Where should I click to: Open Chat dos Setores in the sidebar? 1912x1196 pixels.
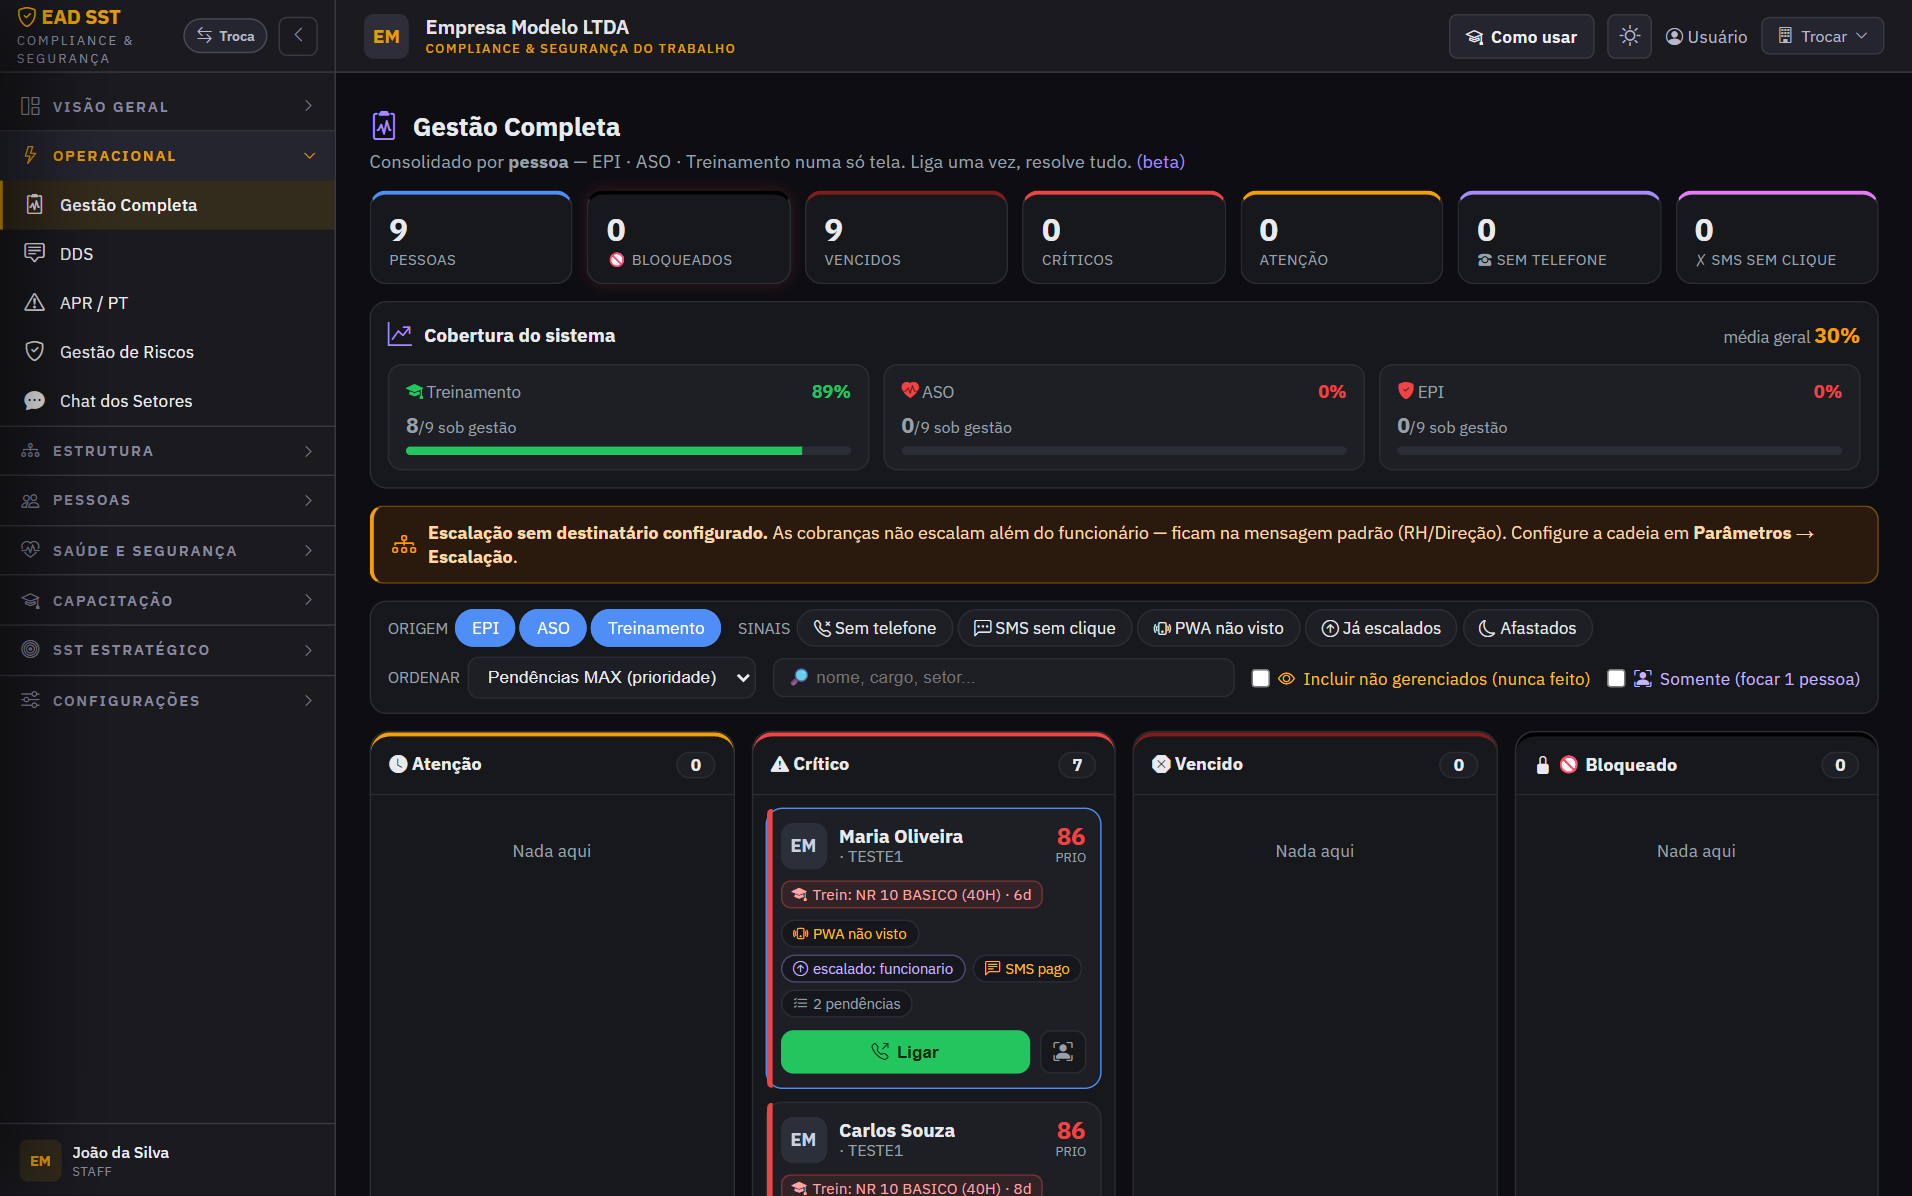point(167,401)
